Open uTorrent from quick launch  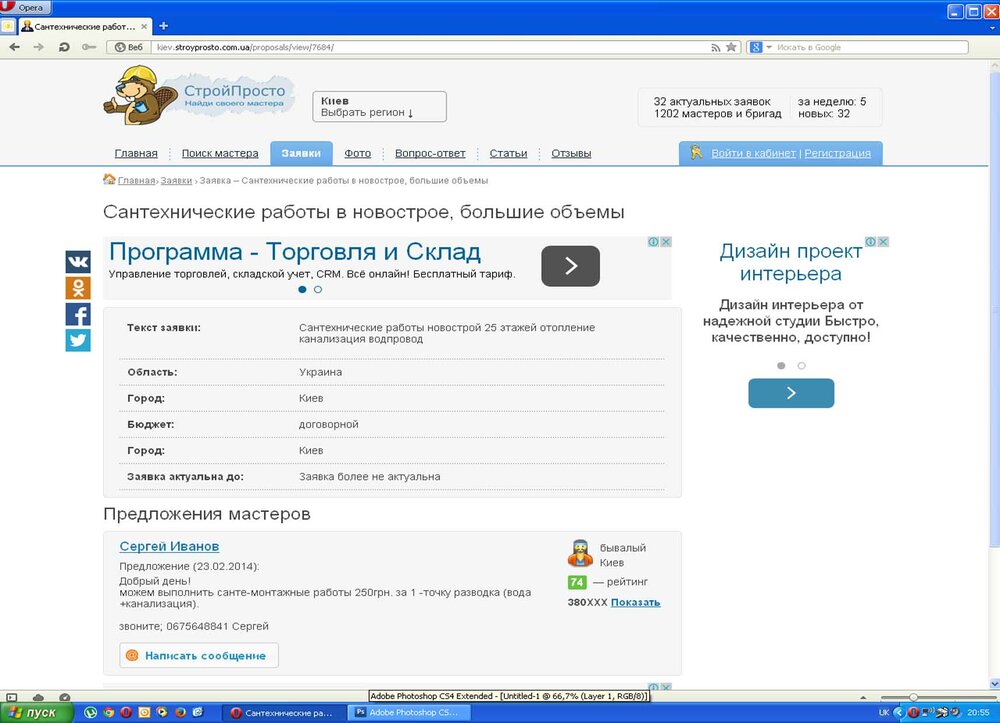pyautogui.click(x=91, y=712)
